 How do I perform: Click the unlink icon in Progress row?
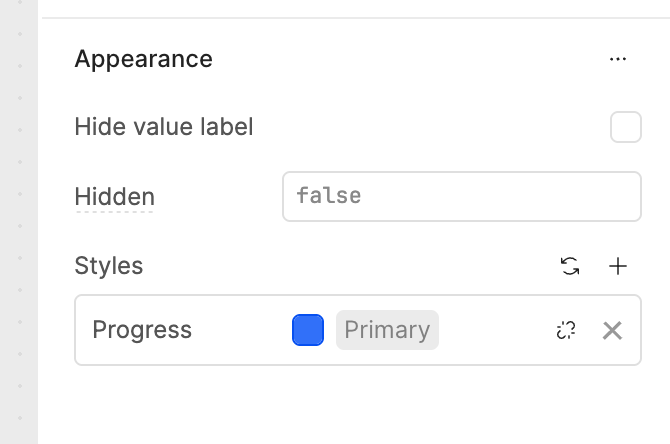566,330
